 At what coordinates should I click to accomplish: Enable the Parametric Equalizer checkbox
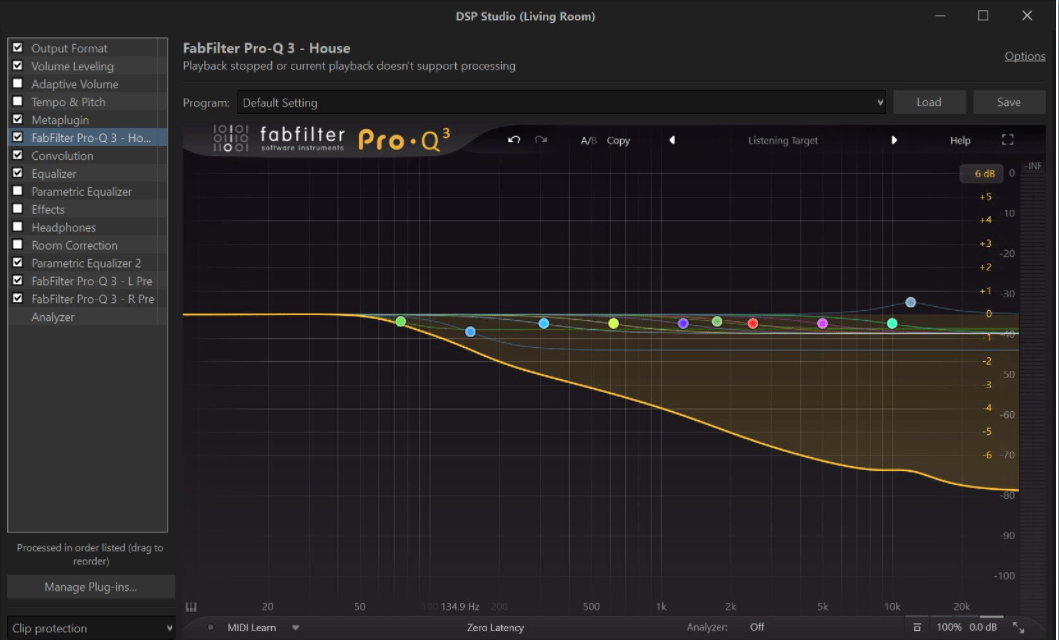click(x=18, y=191)
